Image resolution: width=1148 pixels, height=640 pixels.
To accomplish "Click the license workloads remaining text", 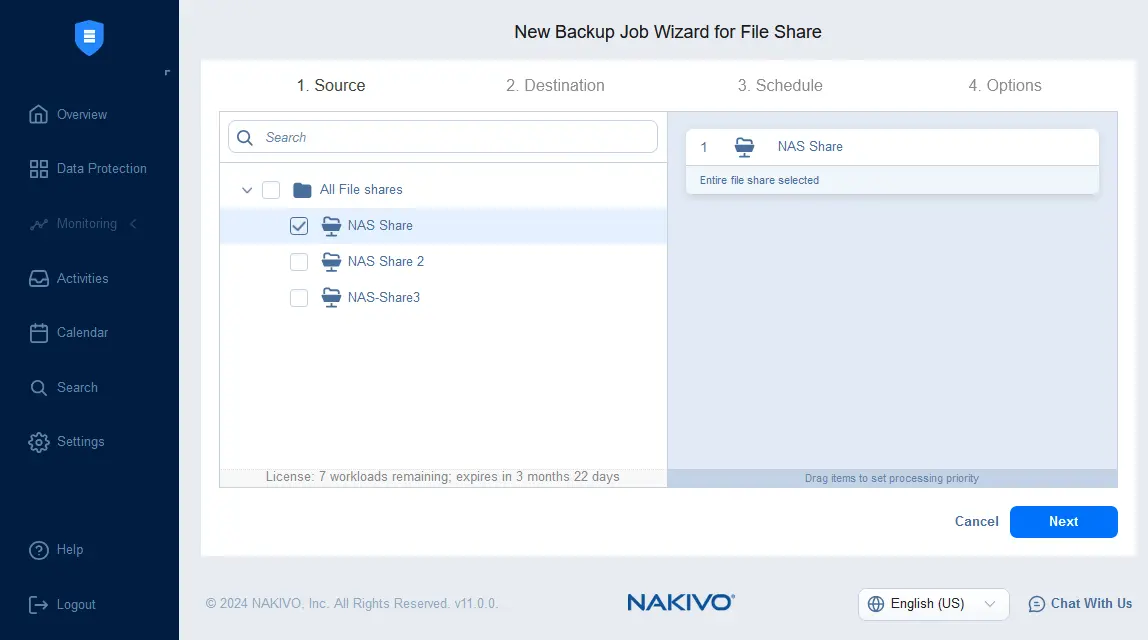I will (442, 477).
